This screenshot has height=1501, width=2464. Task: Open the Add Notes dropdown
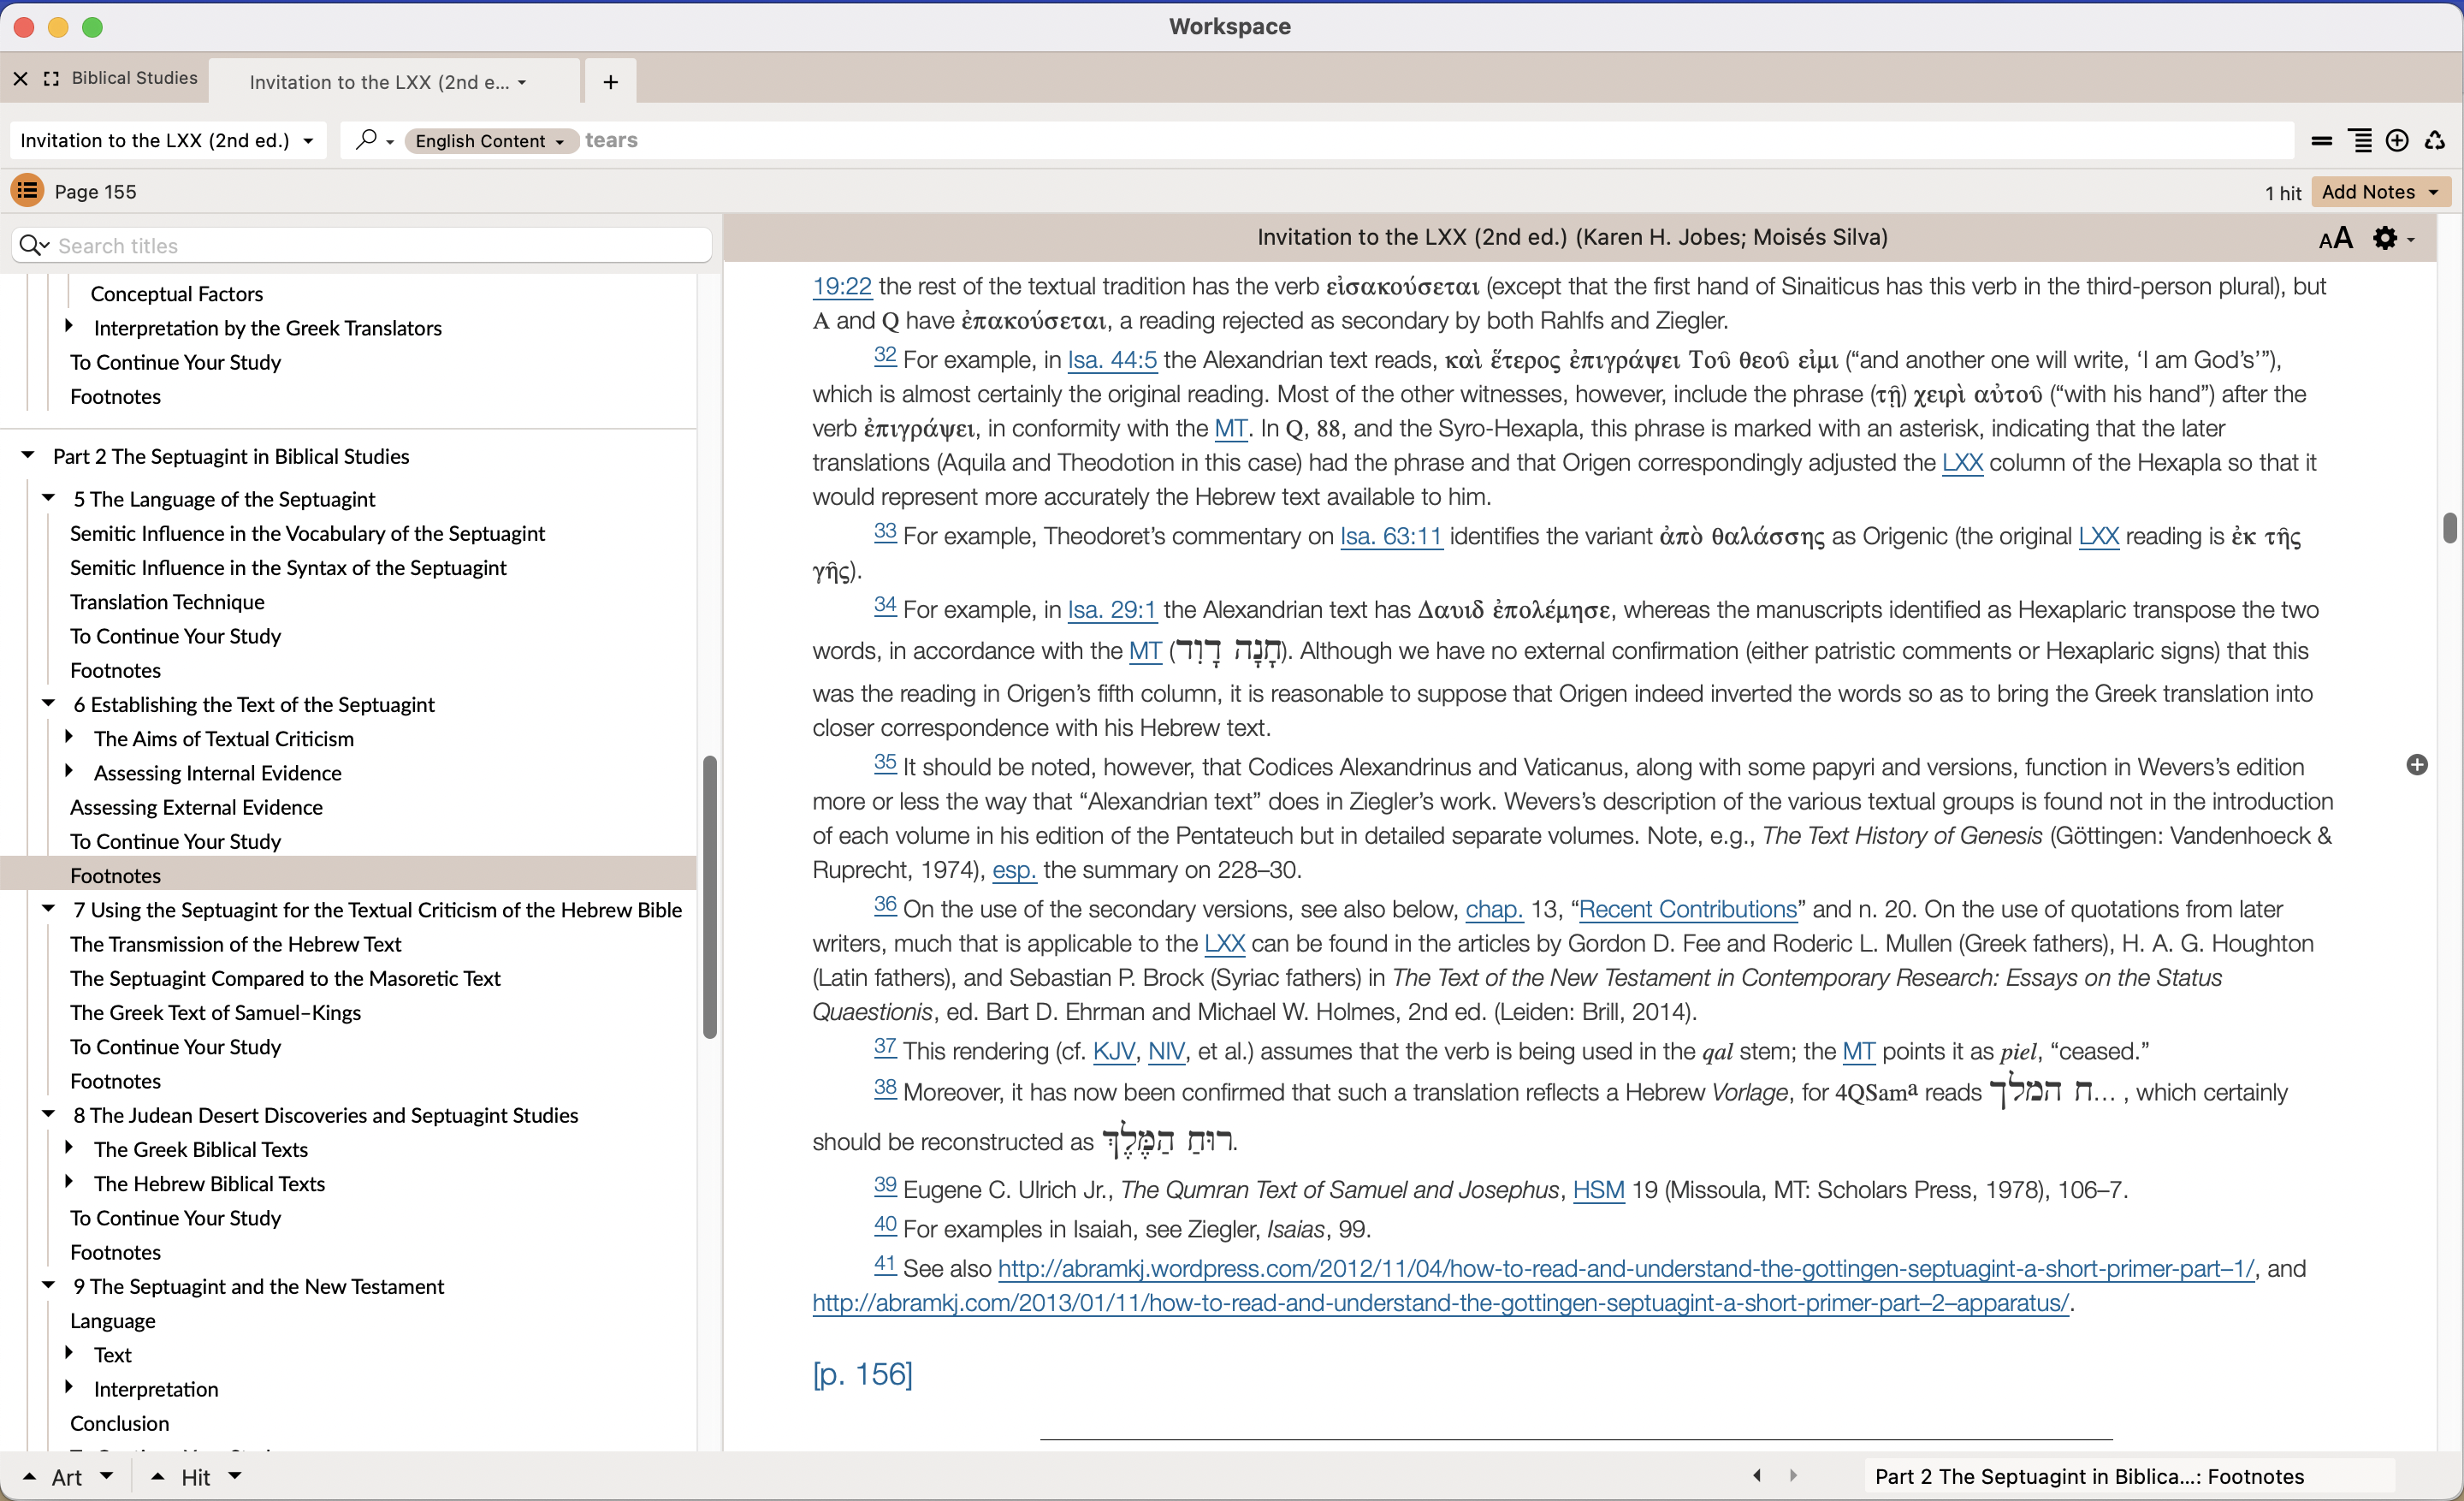click(x=2379, y=191)
